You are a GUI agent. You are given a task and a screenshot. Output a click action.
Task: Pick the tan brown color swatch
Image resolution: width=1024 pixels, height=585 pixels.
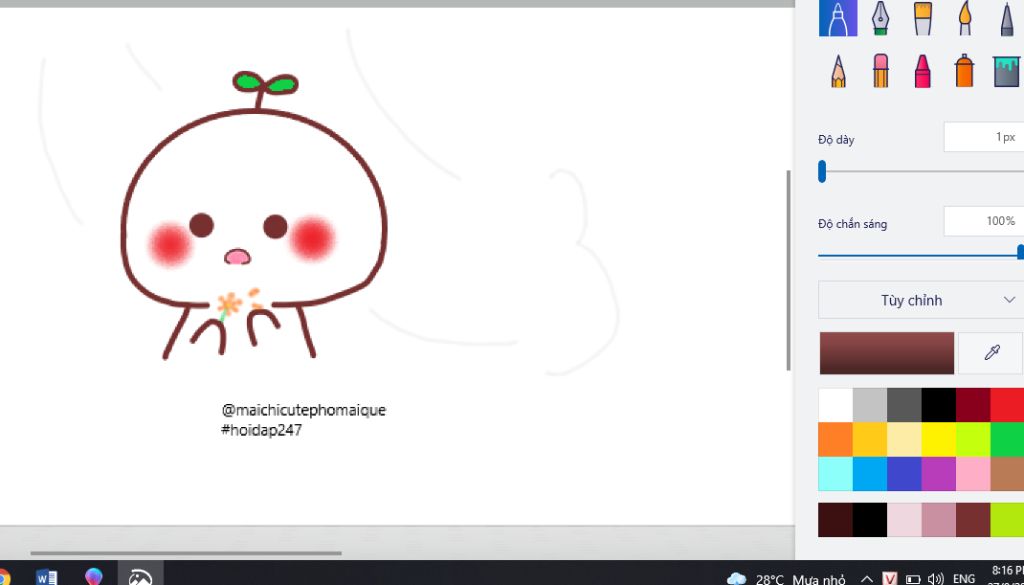tap(1007, 474)
